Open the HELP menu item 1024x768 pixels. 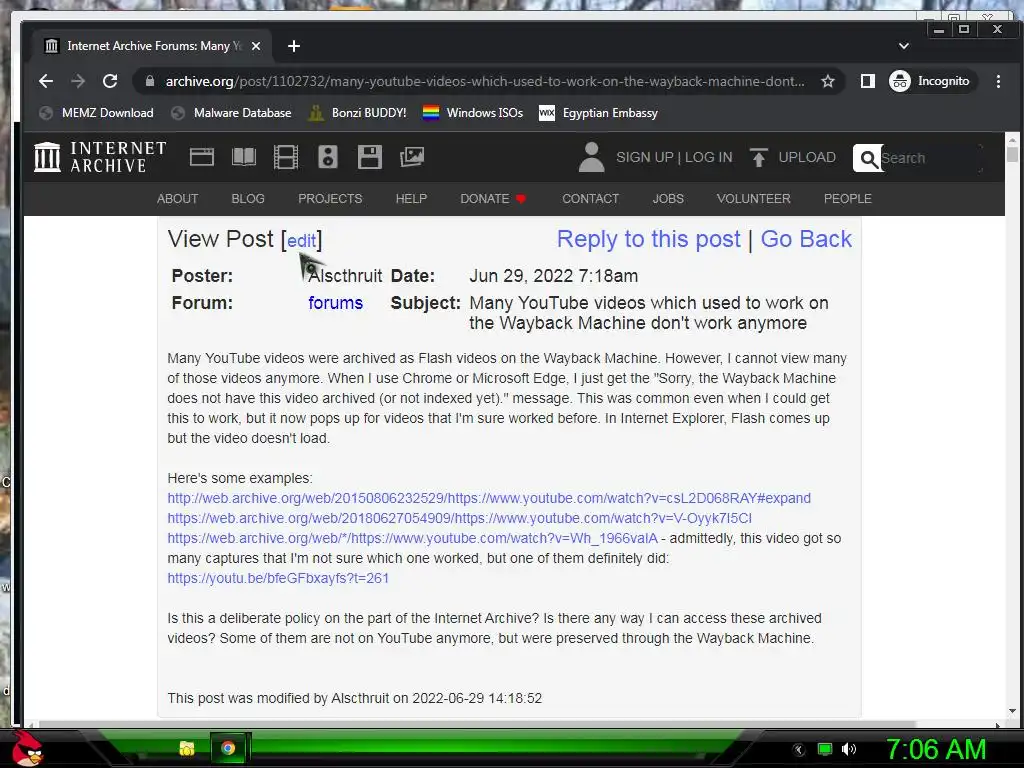click(411, 199)
